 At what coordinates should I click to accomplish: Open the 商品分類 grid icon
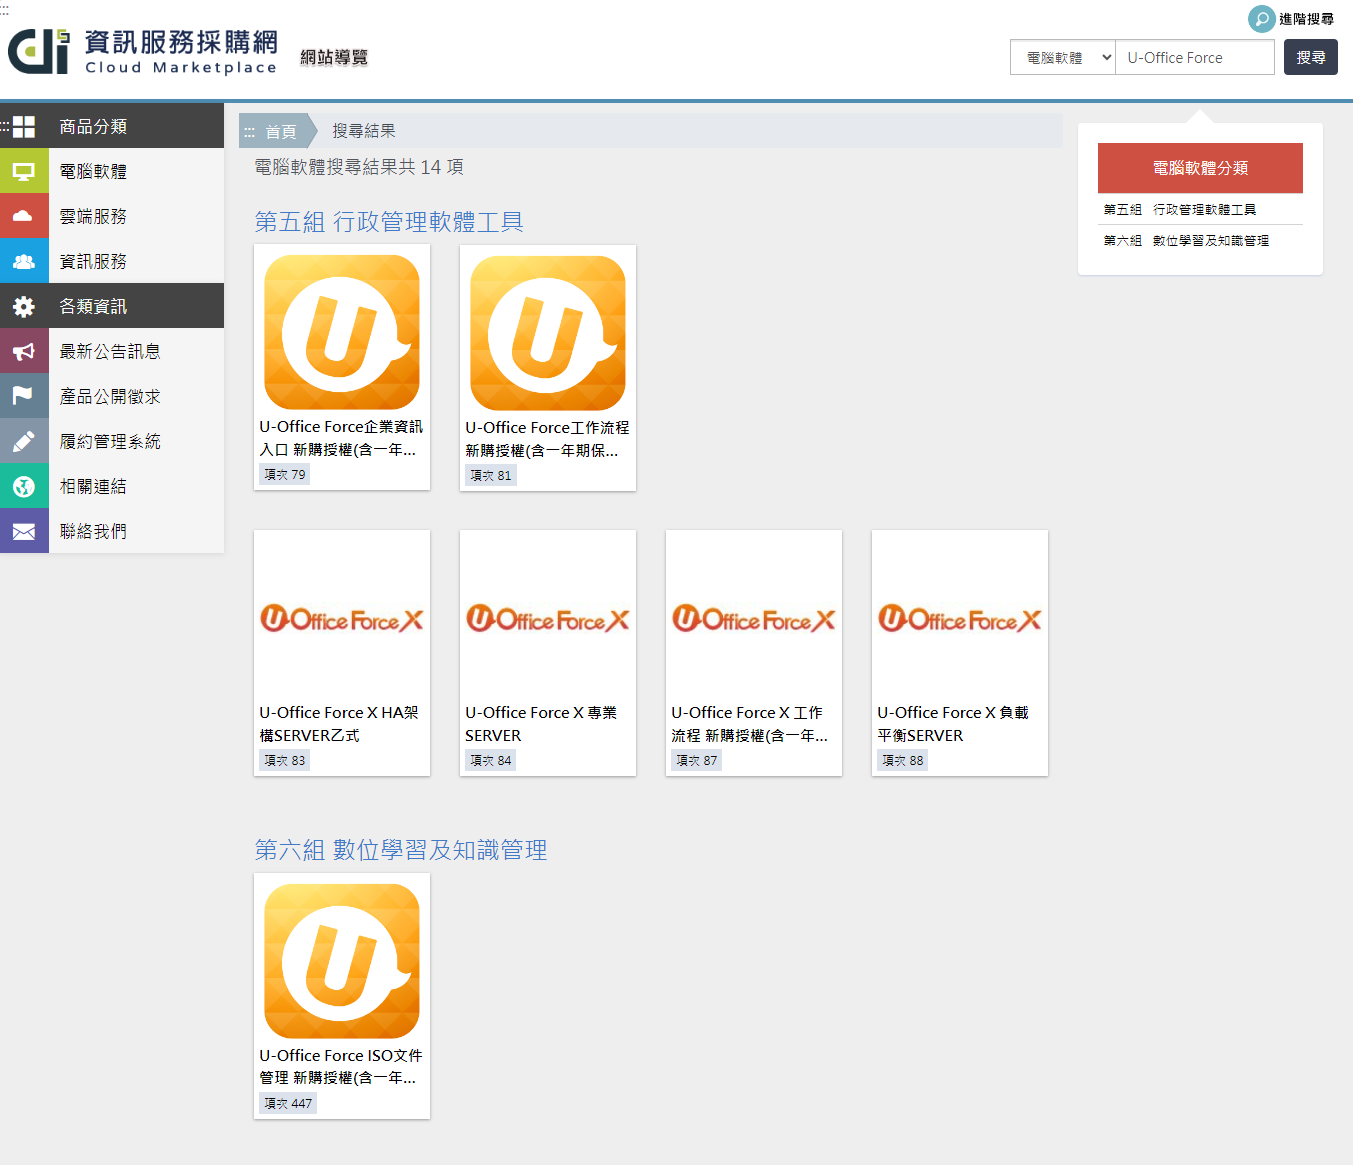click(x=24, y=126)
